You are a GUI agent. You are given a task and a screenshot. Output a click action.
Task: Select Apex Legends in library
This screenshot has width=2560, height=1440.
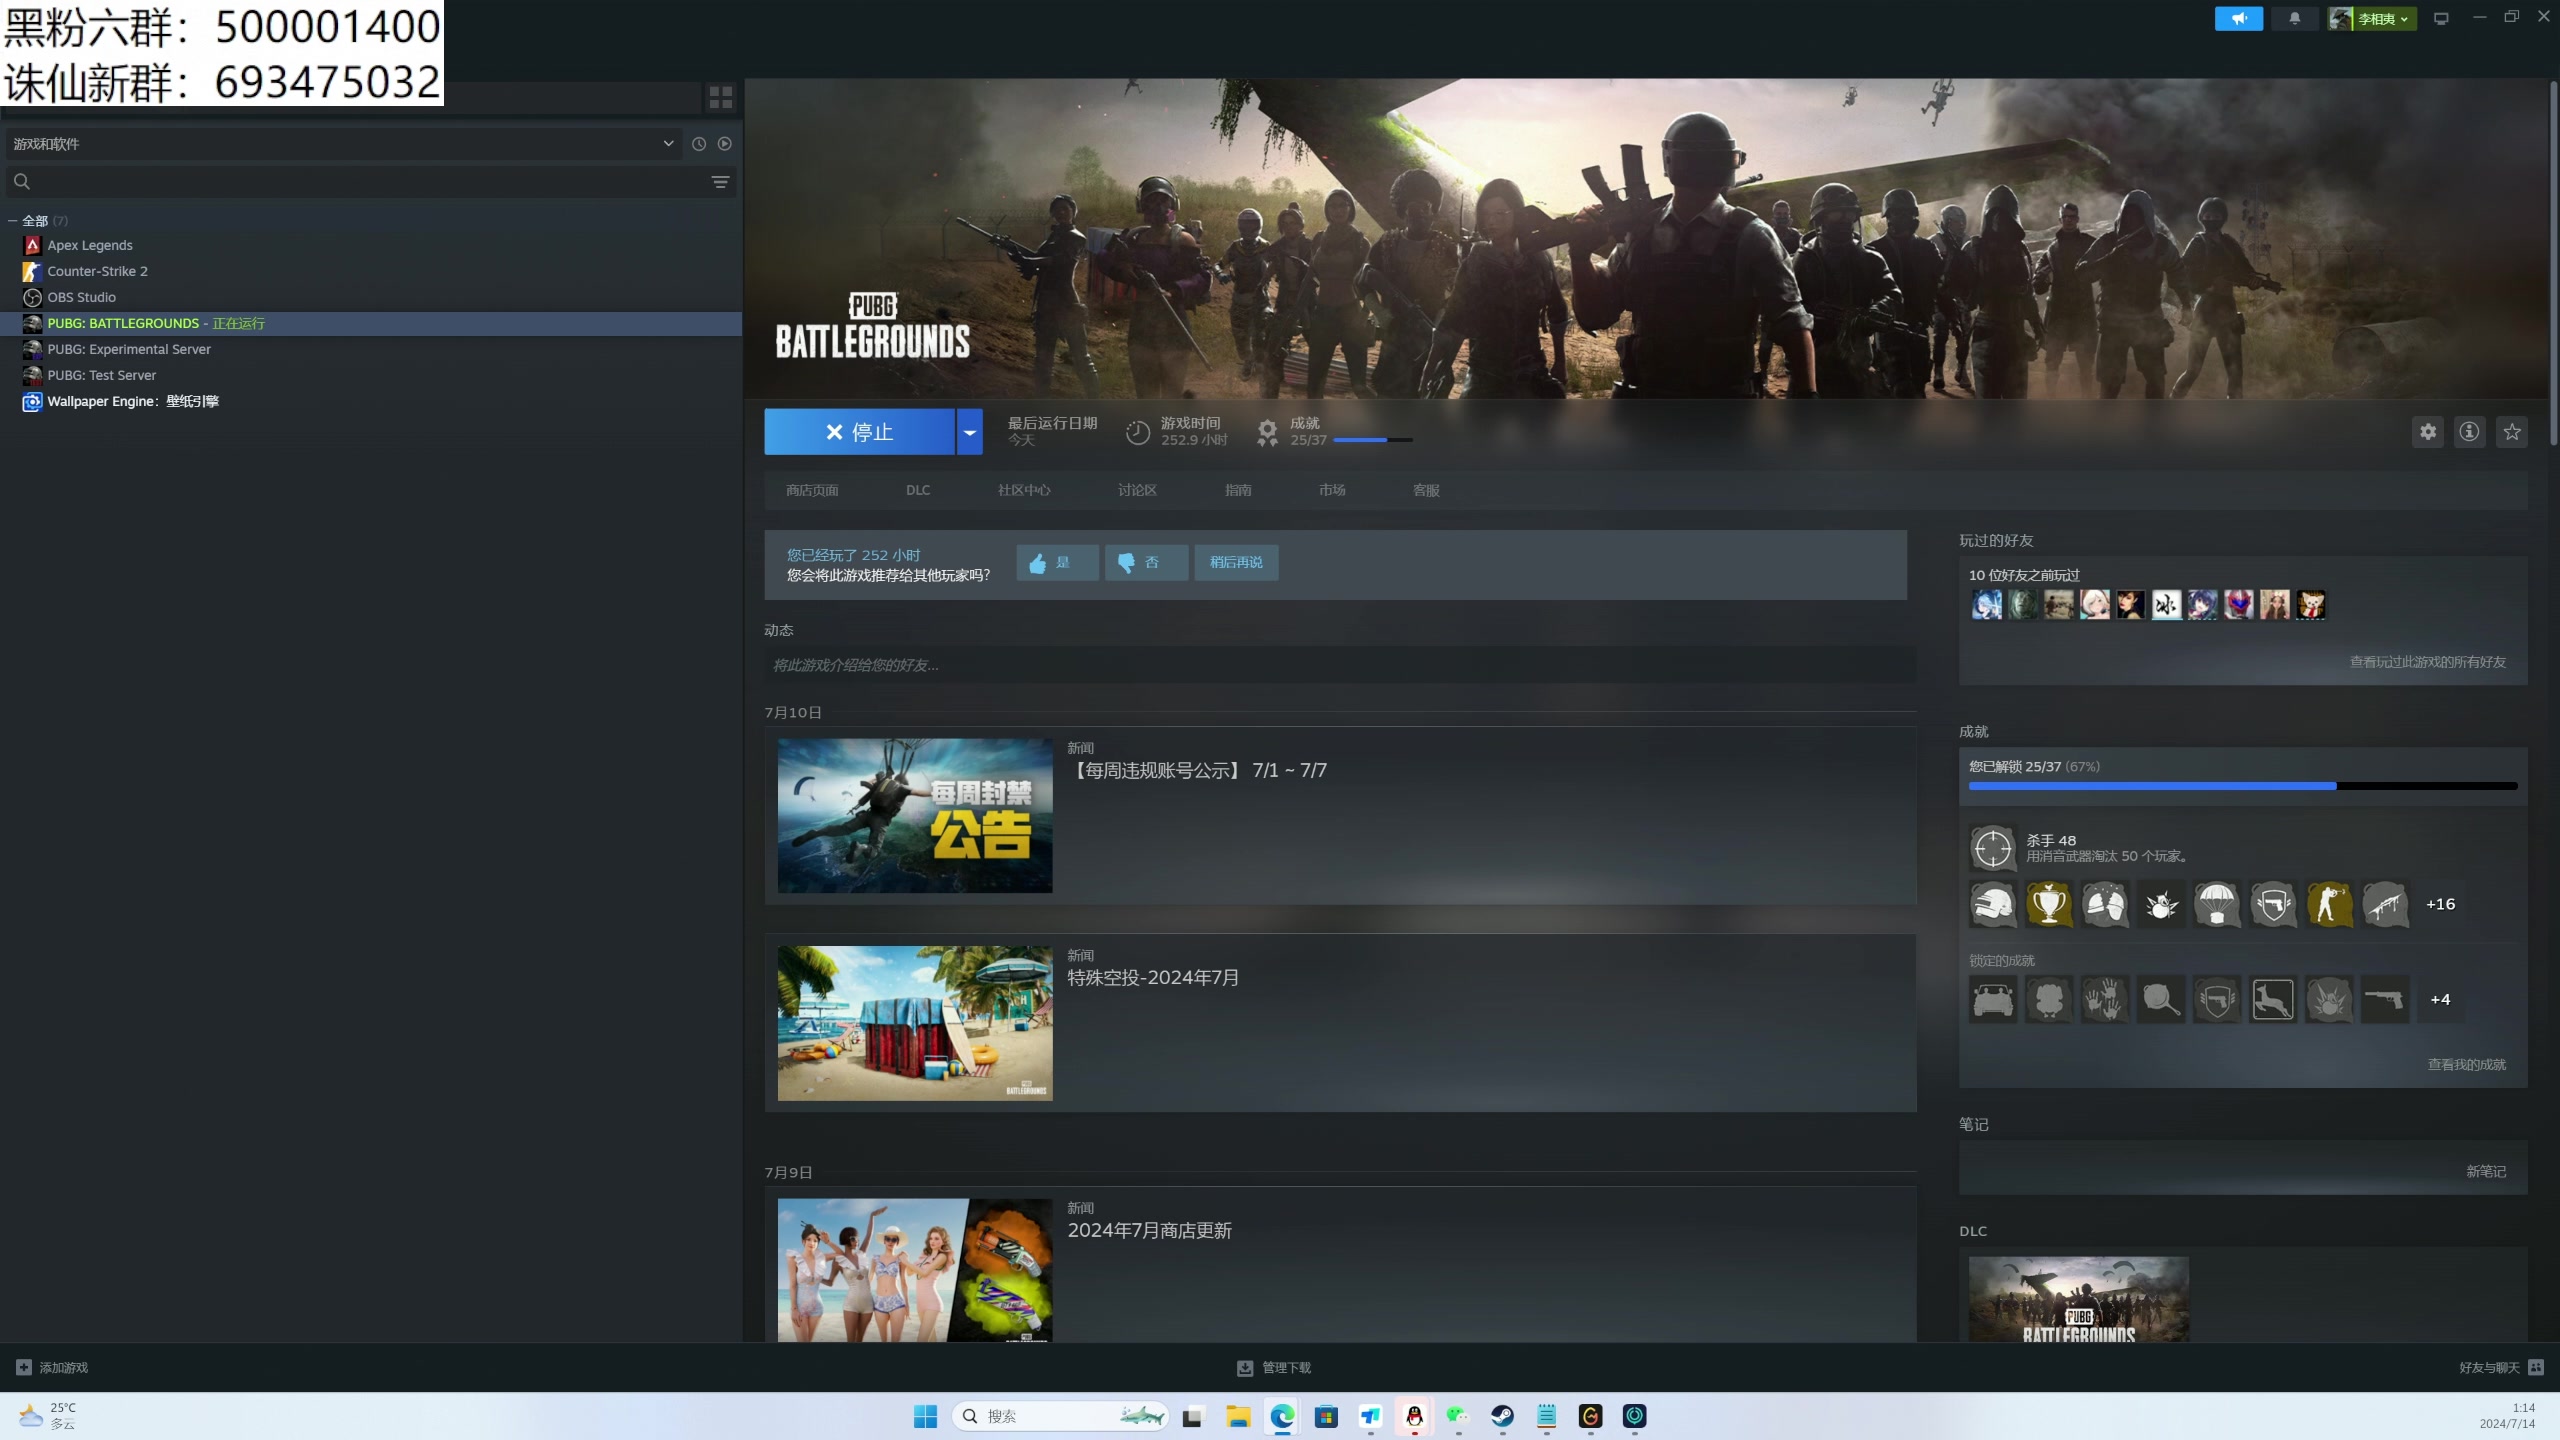90,245
